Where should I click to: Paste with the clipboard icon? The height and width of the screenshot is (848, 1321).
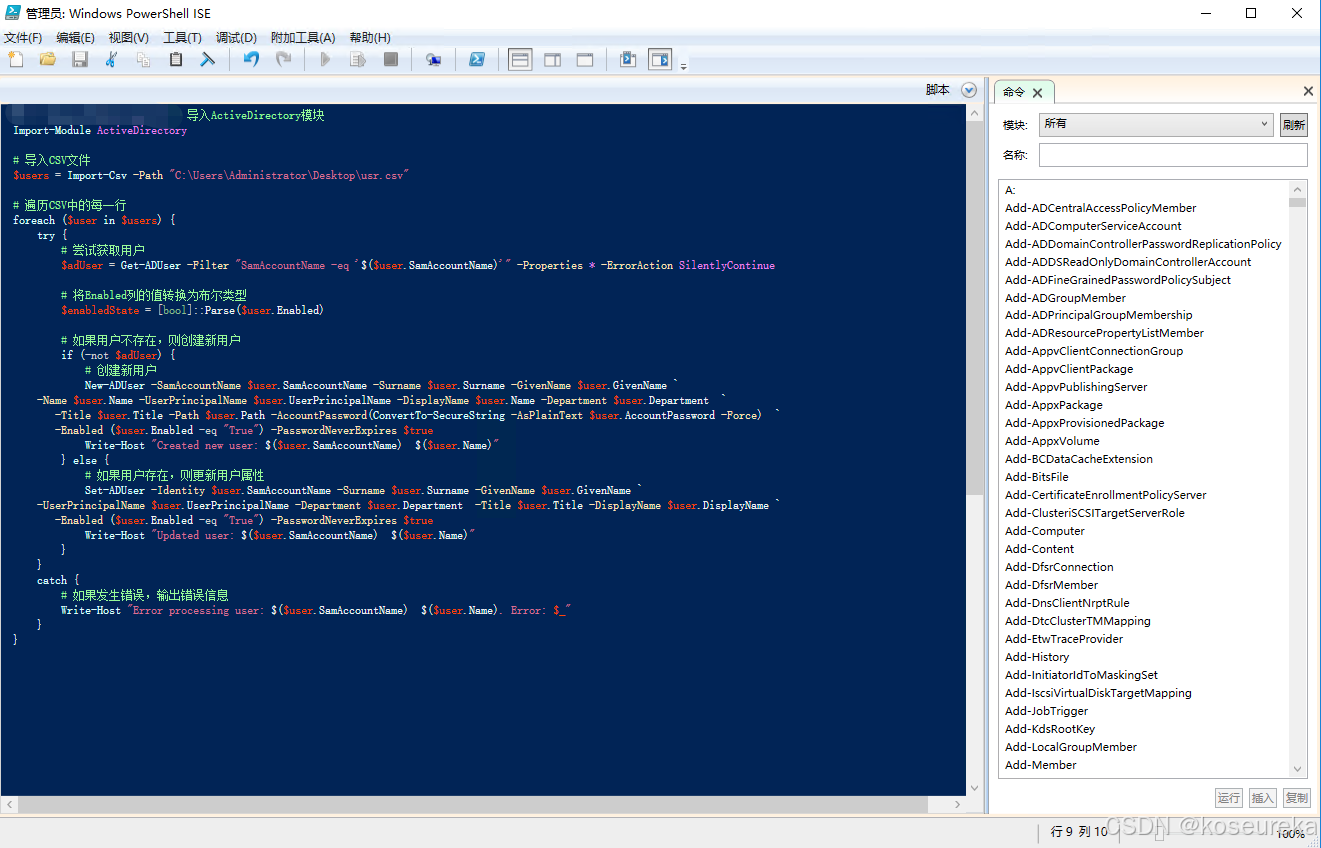[x=176, y=60]
